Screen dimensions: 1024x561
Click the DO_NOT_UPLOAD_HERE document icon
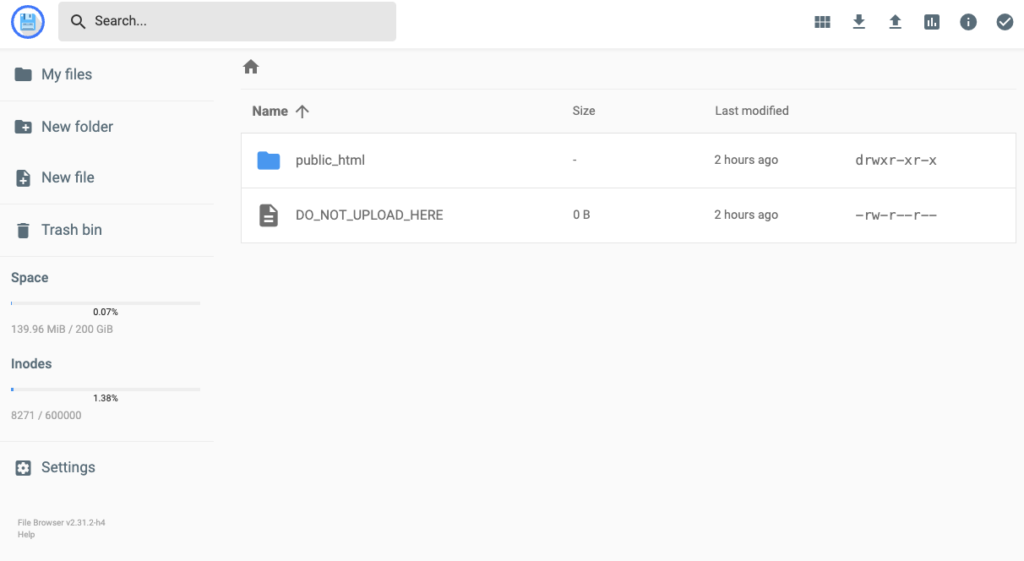pos(268,215)
